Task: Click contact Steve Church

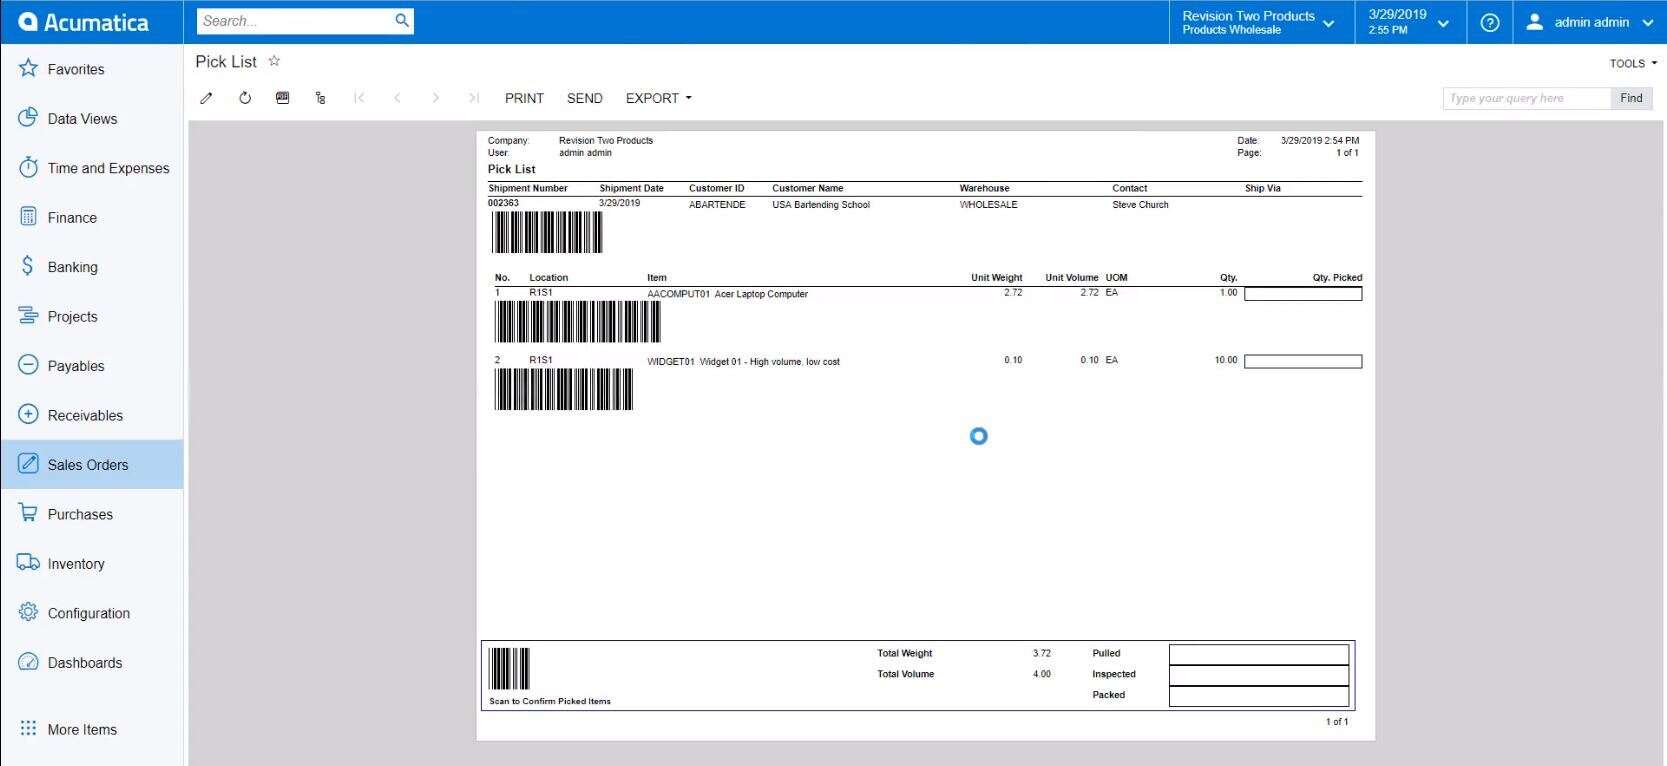Action: 1140,204
